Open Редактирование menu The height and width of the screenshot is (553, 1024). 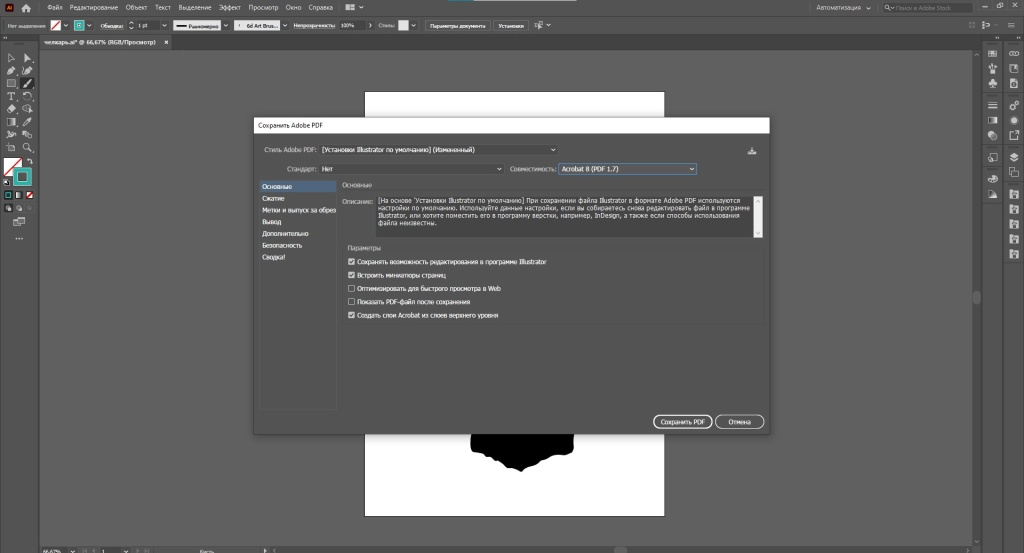tap(94, 8)
